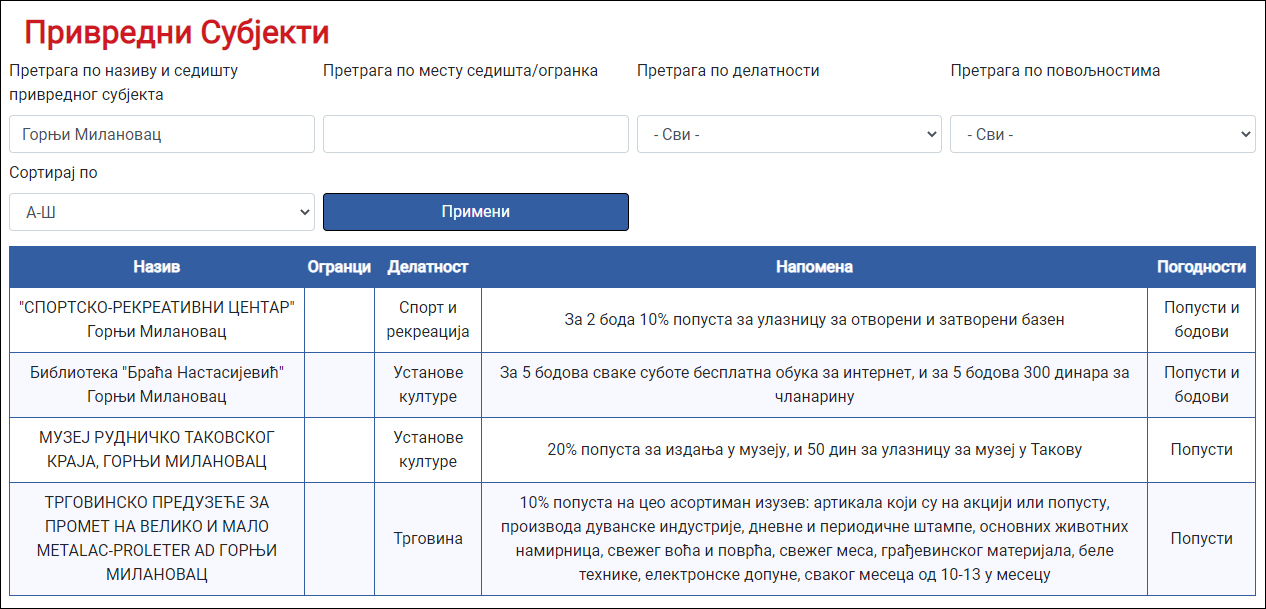Image resolution: width=1266 pixels, height=609 pixels.
Task: Click the Установе културе cell in the Музеј row
Action: [x=428, y=450]
